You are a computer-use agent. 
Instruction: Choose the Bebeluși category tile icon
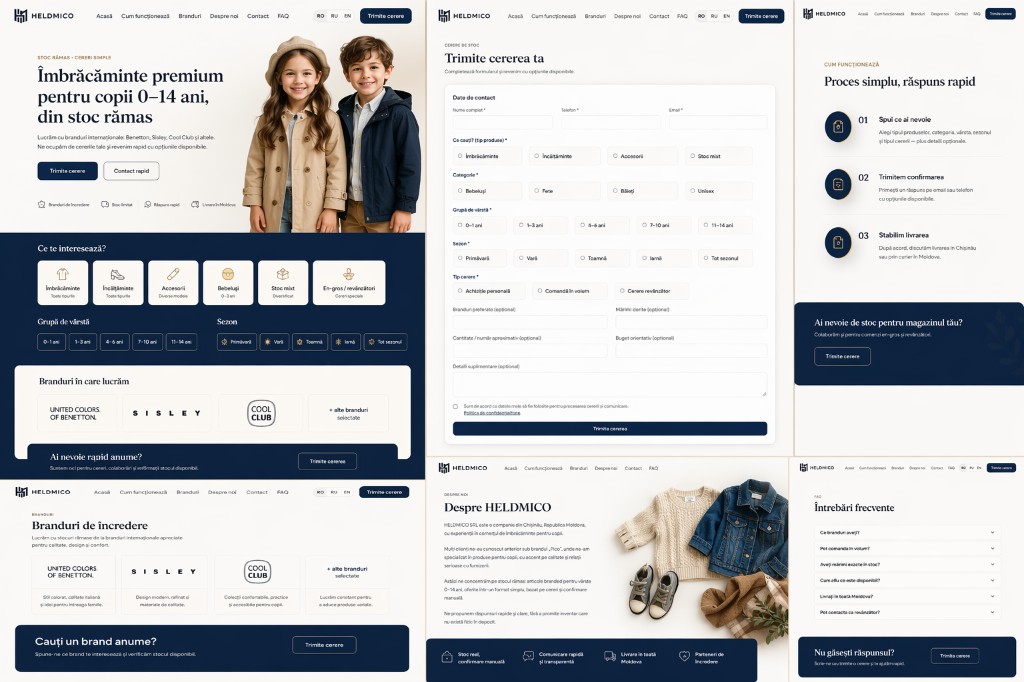point(228,273)
